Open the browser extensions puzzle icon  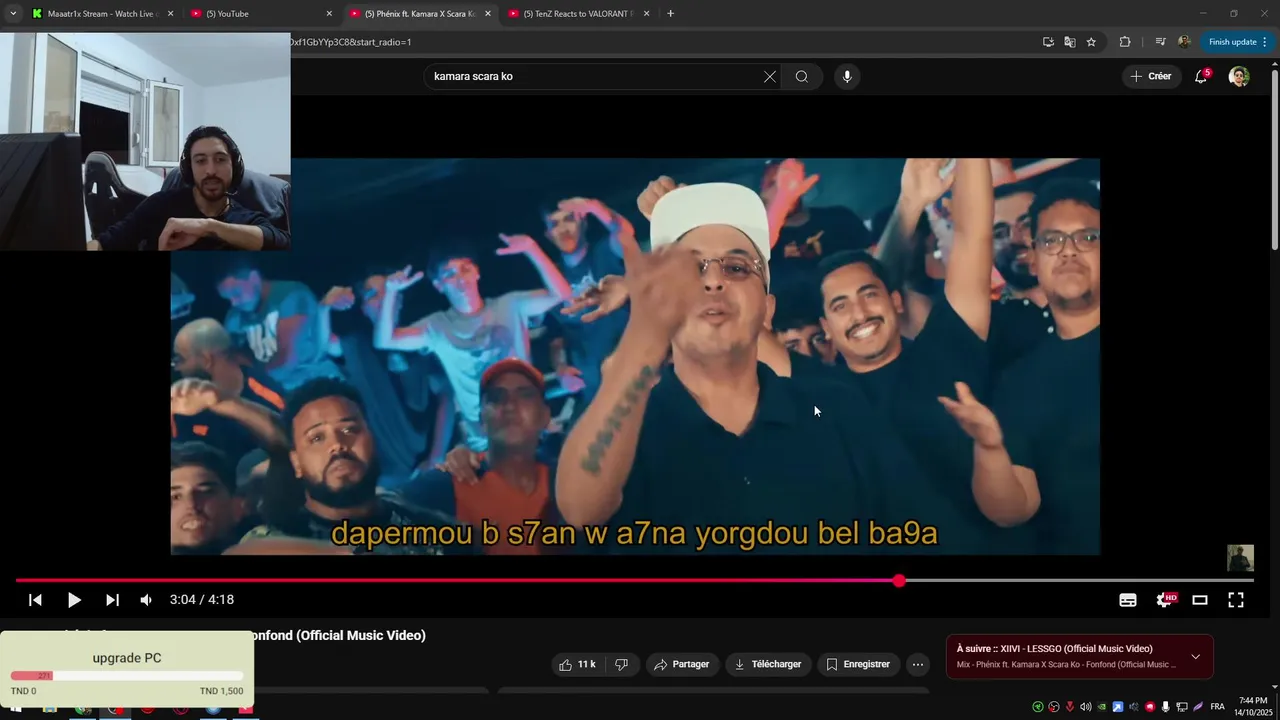1125,42
